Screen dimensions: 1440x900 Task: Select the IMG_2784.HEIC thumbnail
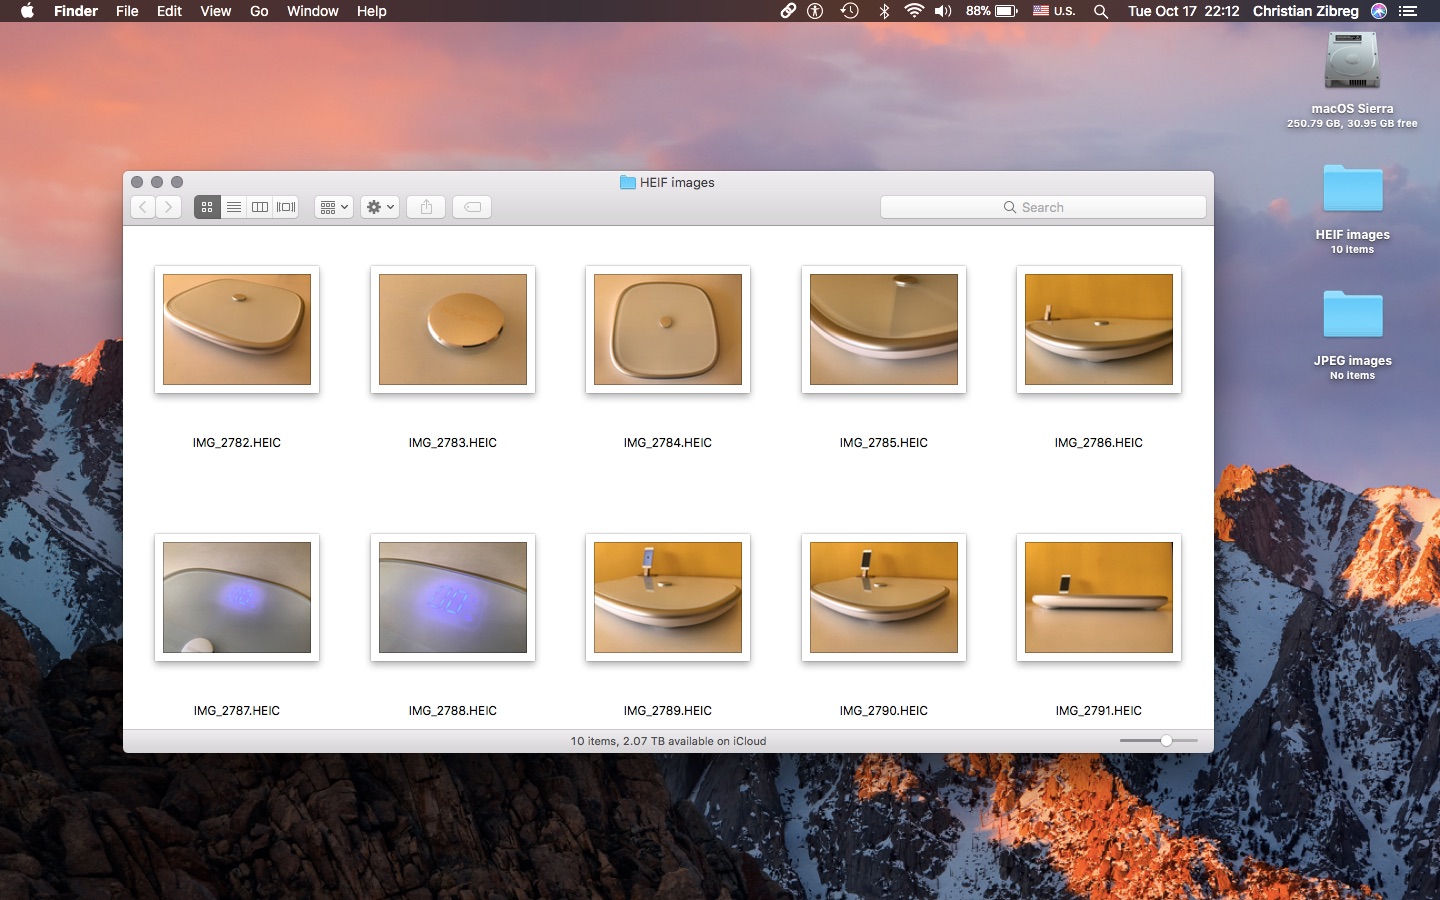668,330
